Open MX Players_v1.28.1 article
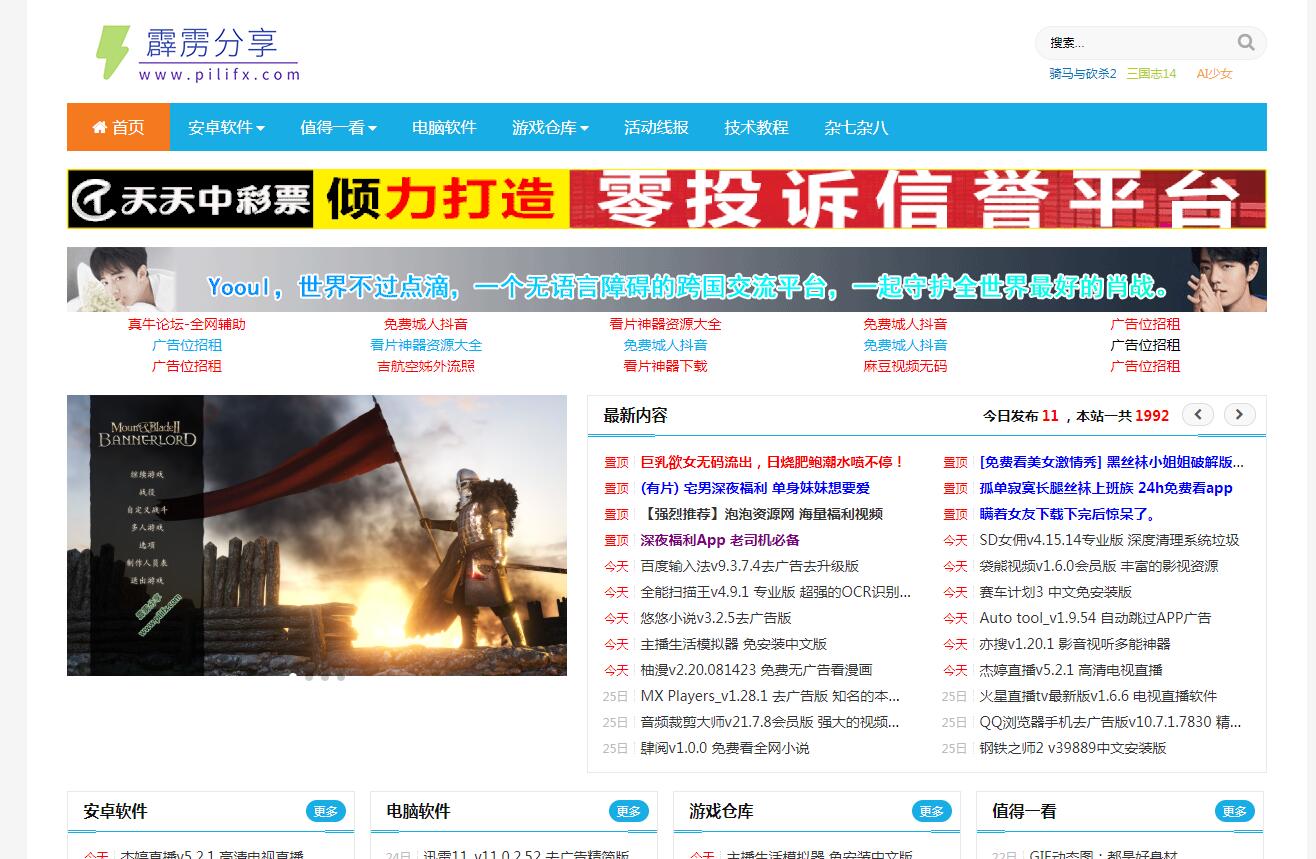This screenshot has height=859, width=1316. pyautogui.click(x=770, y=696)
